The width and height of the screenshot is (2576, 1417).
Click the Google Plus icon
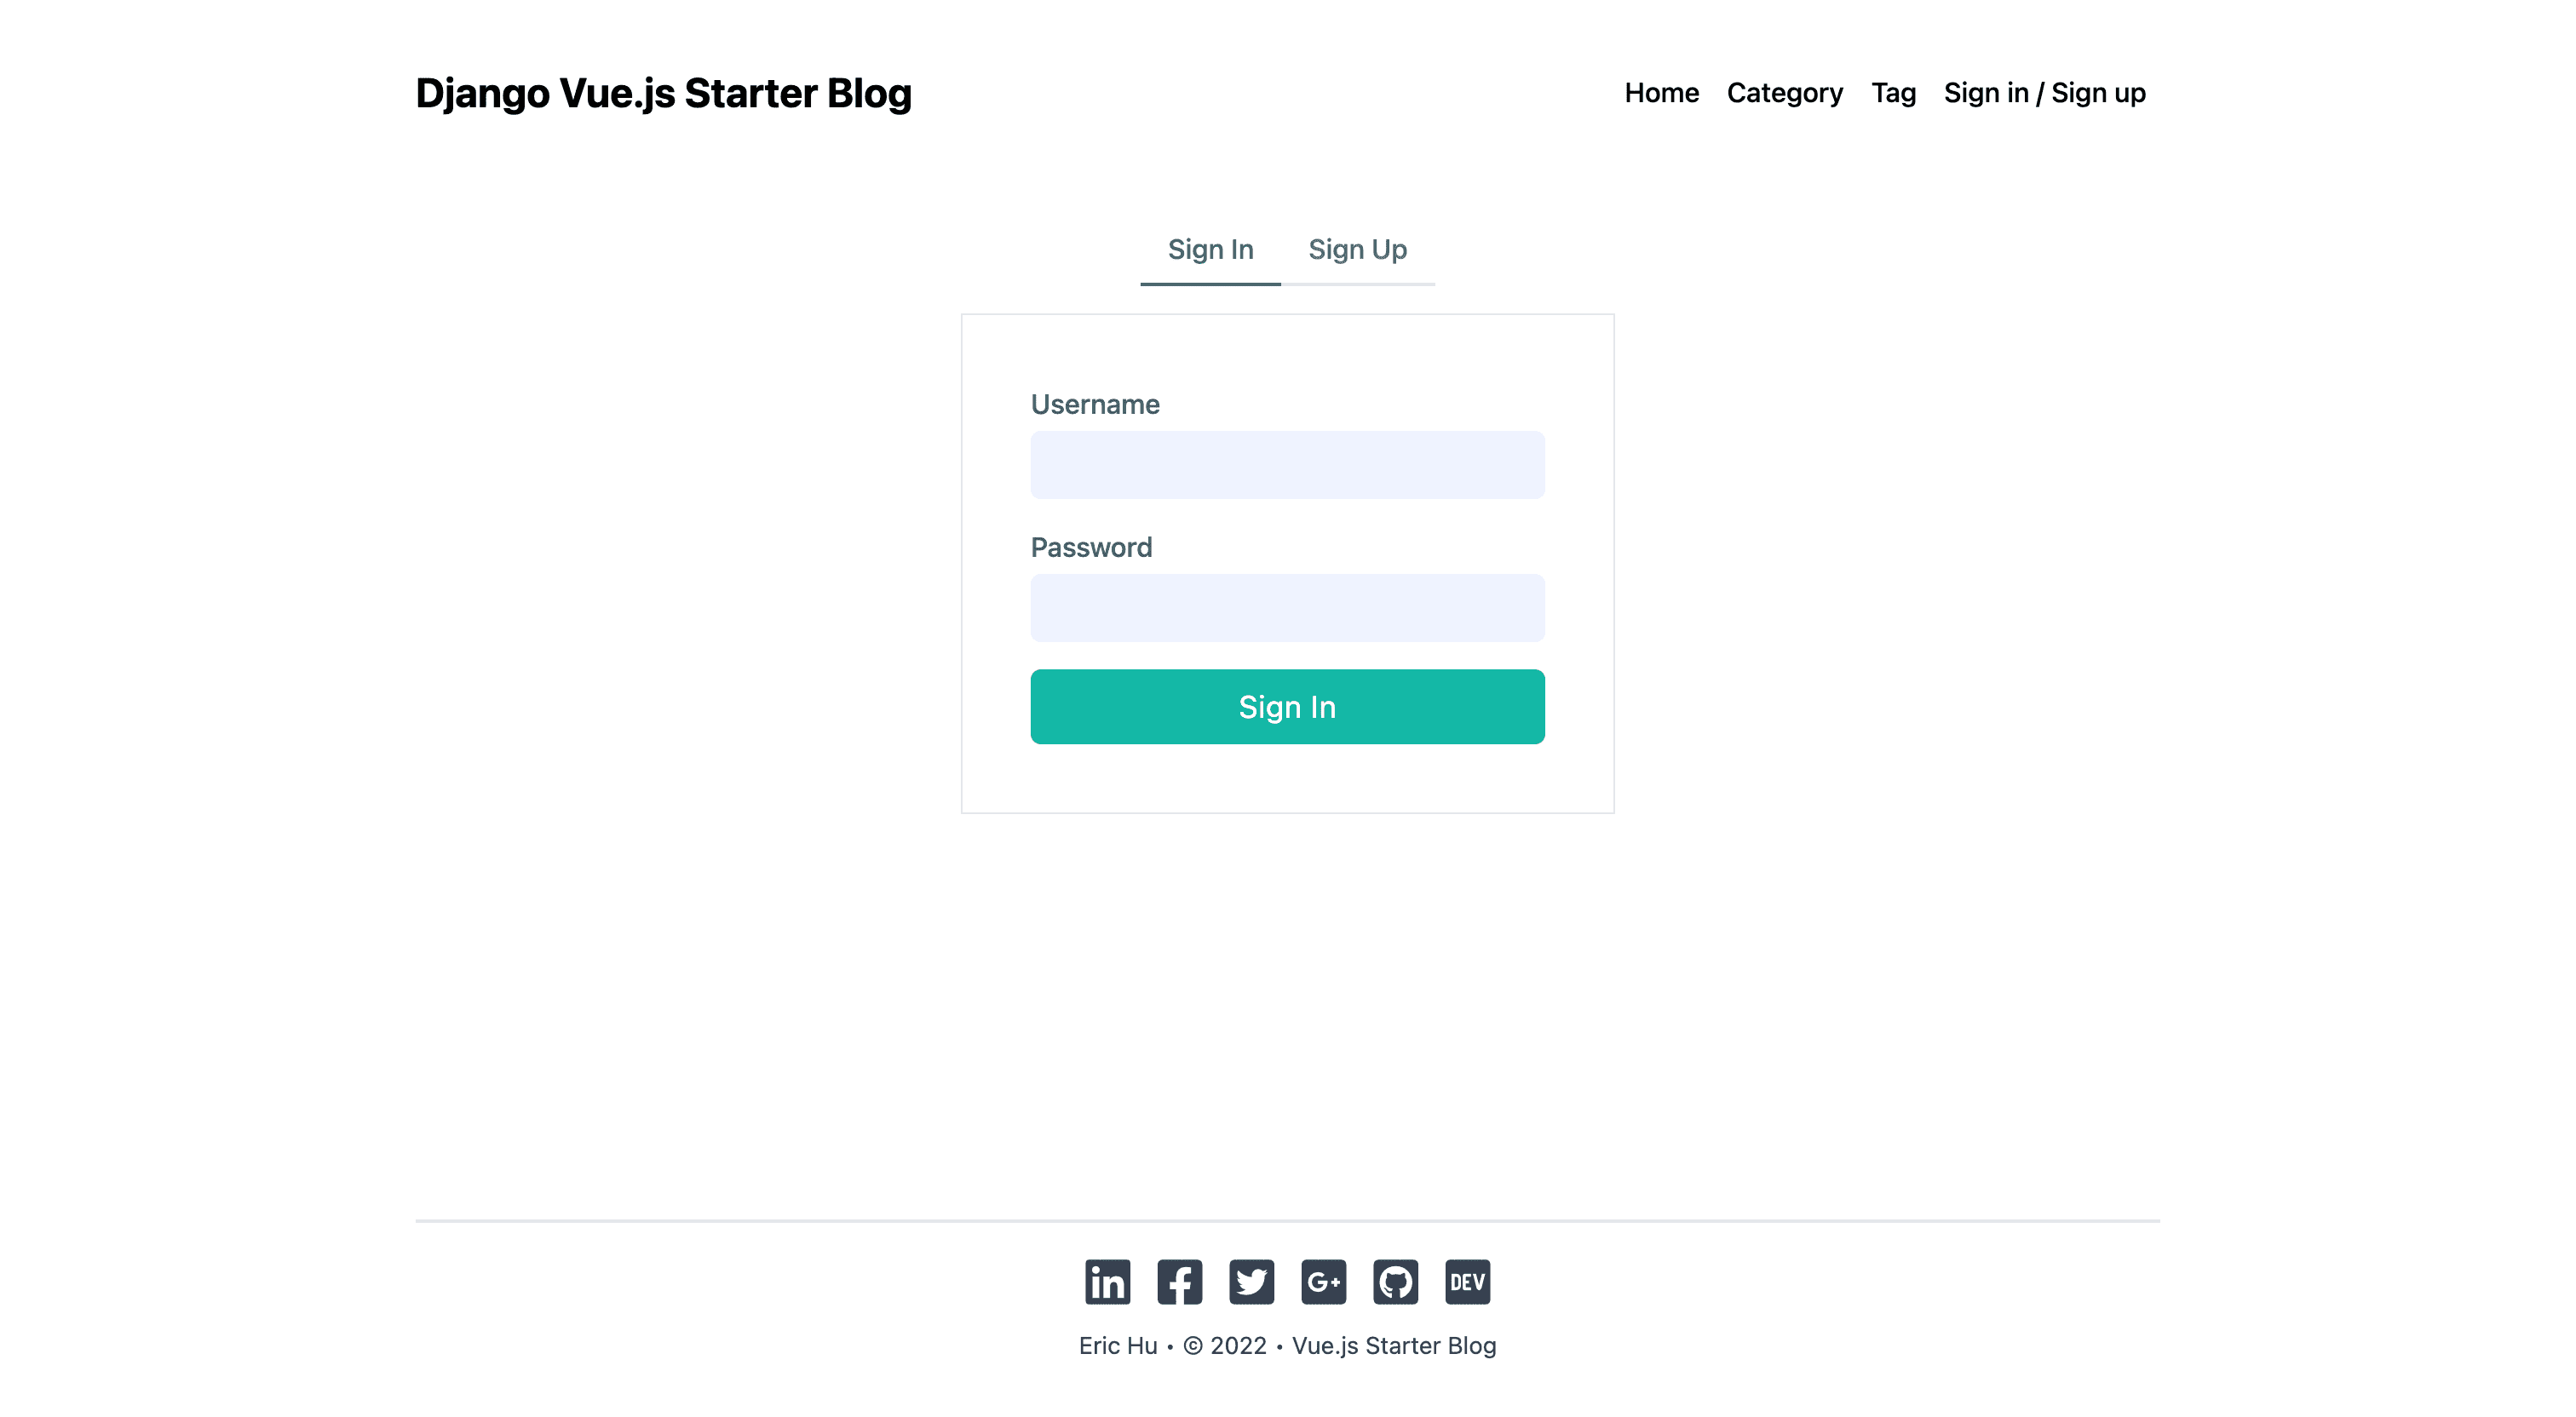click(1323, 1281)
